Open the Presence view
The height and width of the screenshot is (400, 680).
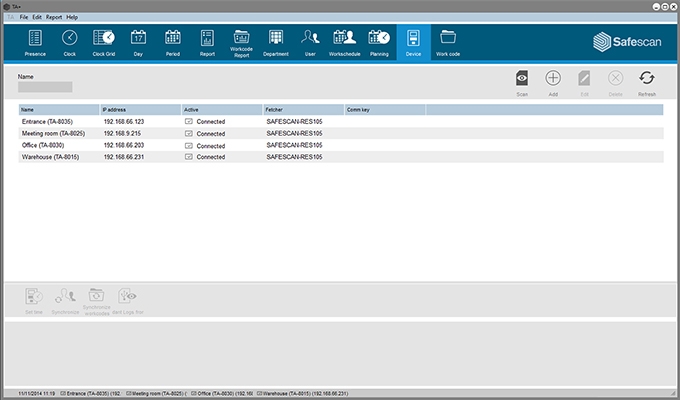[x=35, y=42]
